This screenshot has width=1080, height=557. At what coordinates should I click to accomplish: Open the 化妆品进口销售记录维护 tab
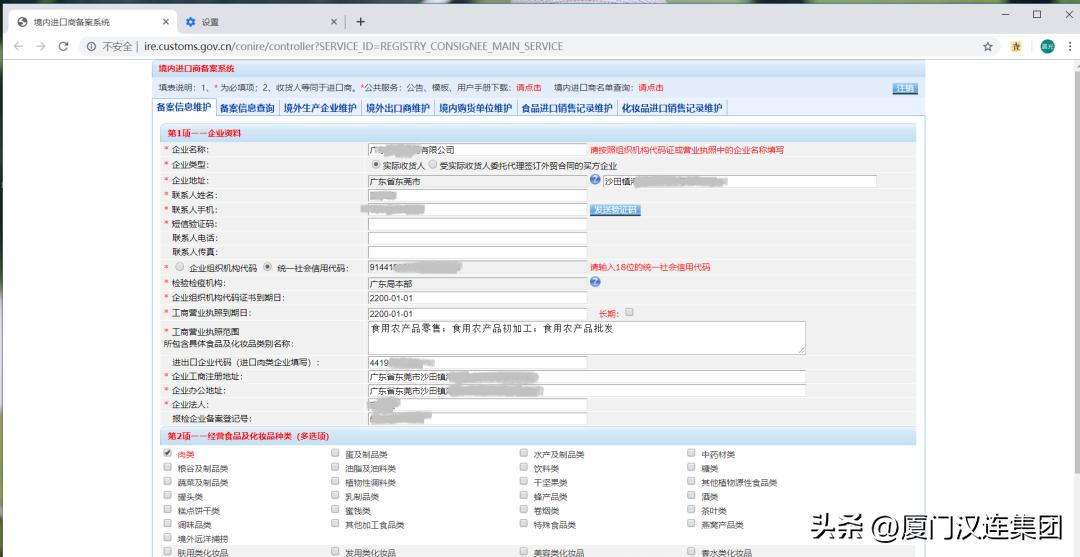672,108
